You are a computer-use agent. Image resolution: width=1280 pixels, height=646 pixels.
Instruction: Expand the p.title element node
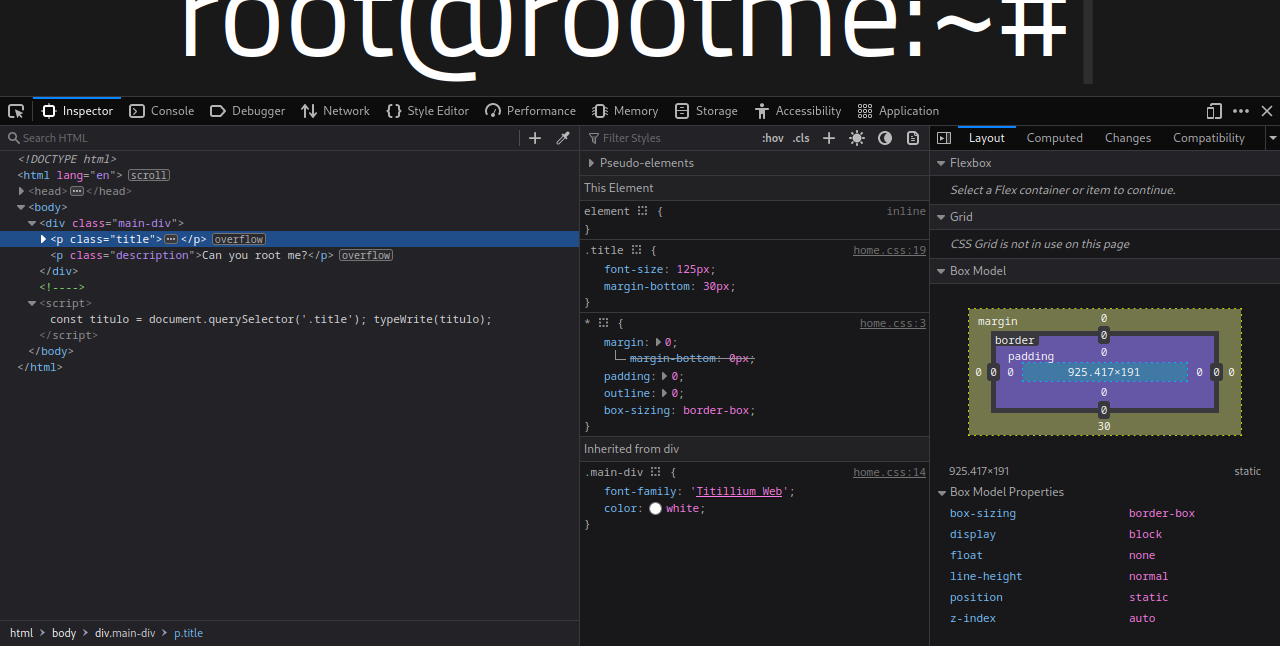[x=42, y=239]
